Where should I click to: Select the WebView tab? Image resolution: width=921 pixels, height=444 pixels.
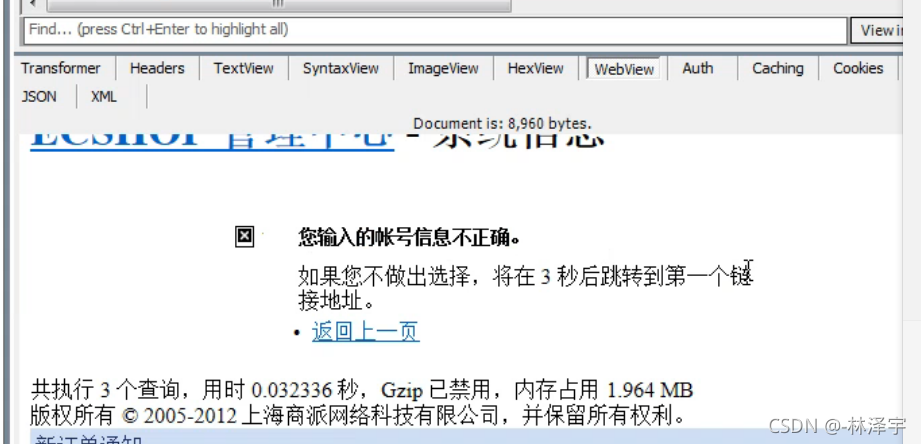tap(624, 69)
